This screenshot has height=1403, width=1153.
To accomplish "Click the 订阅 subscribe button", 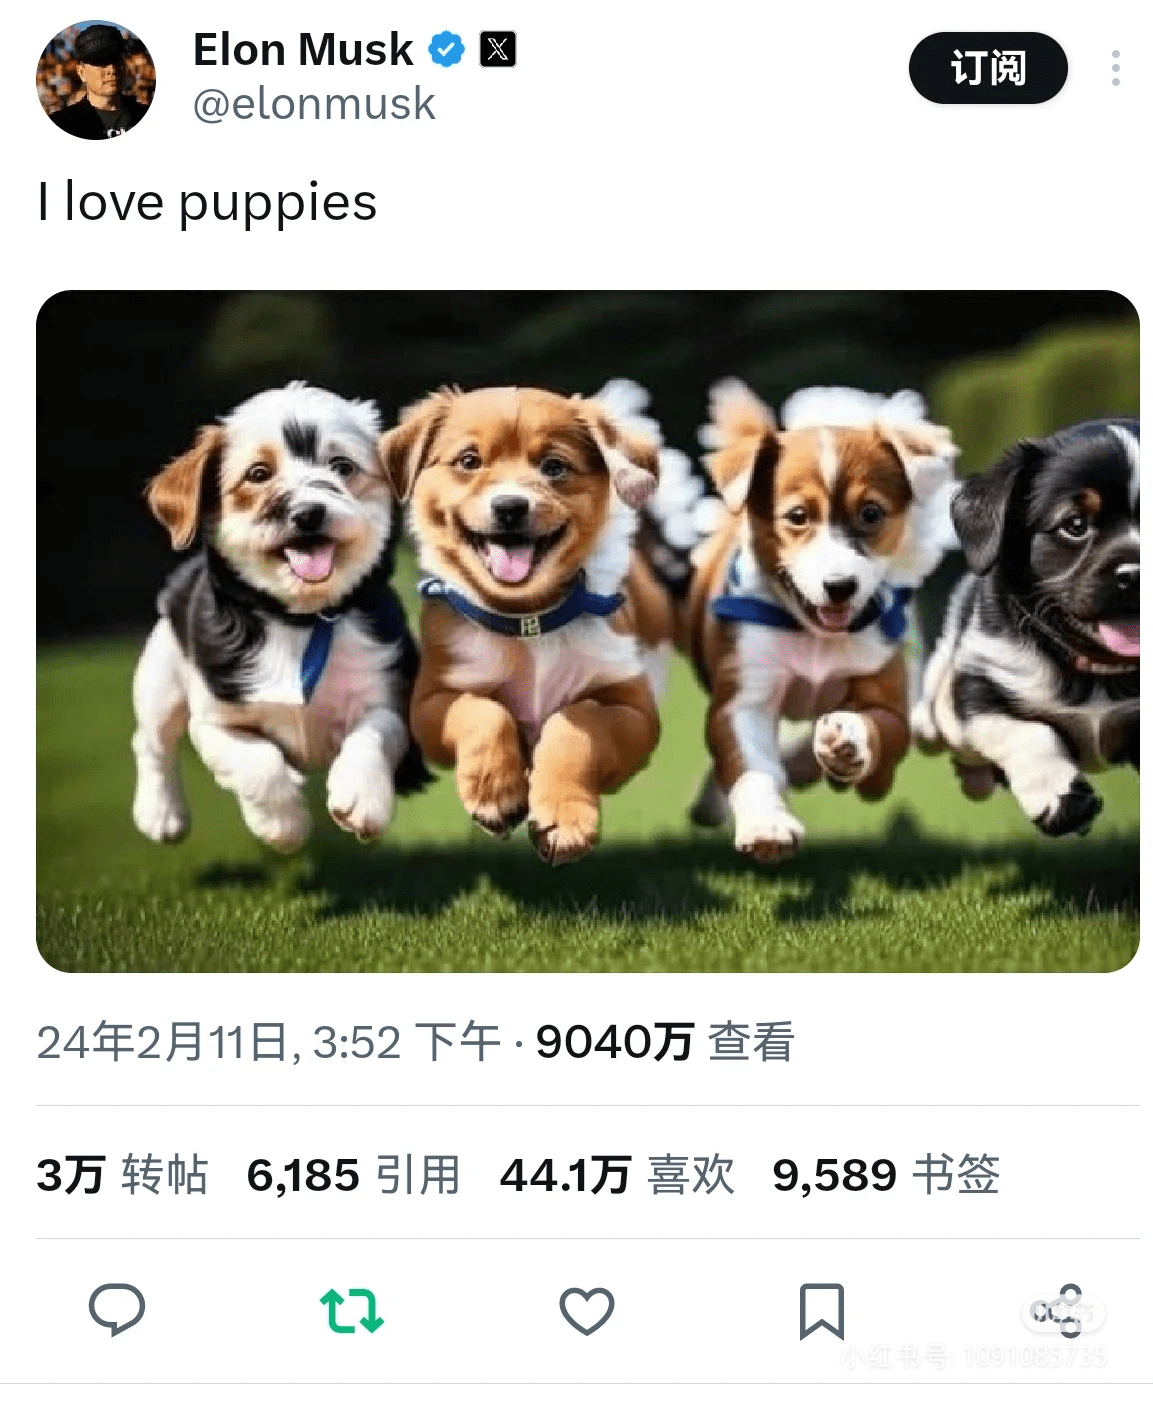I will pyautogui.click(x=988, y=68).
